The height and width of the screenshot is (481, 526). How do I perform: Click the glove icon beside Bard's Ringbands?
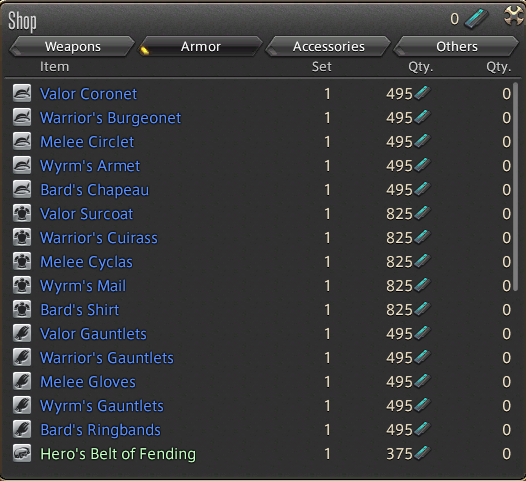[x=22, y=430]
